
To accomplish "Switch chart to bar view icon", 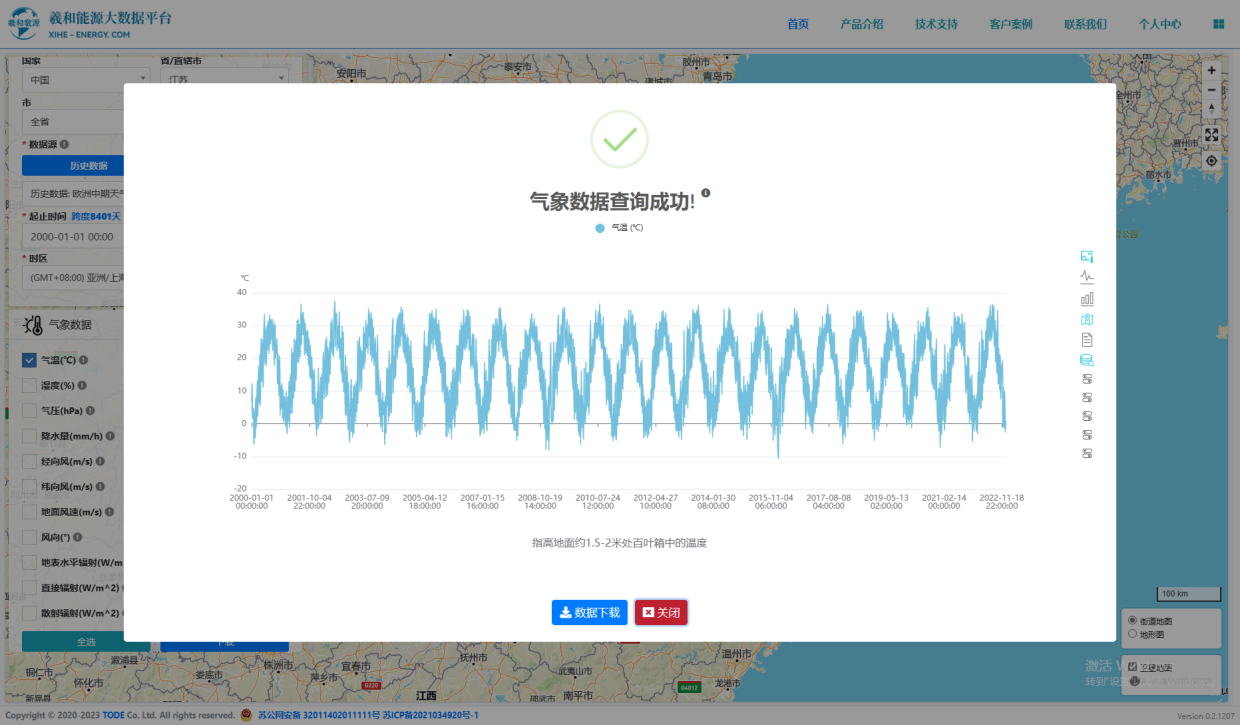I will tap(1087, 298).
